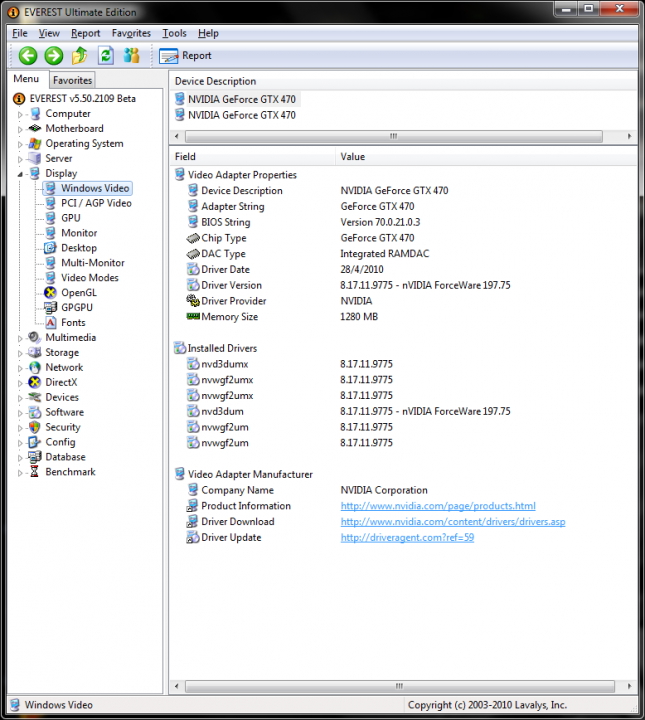This screenshot has width=645, height=720.
Task: Click the Devices icon in tree
Action: coord(34,397)
